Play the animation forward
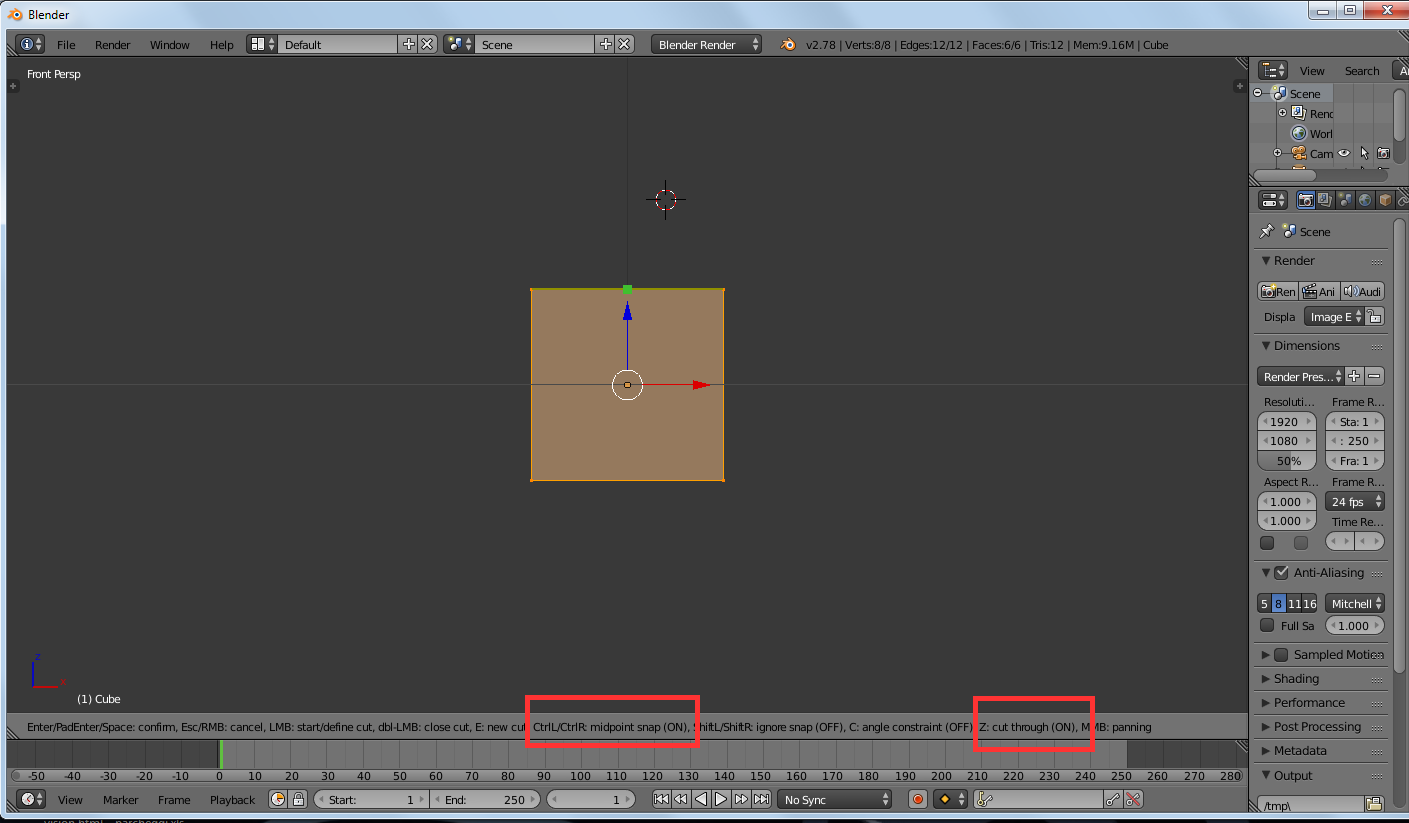The width and height of the screenshot is (1409, 823). pos(721,799)
